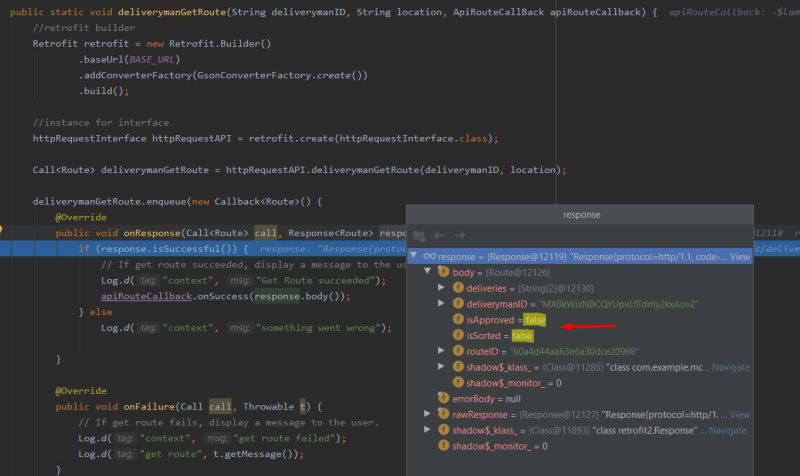Click the field icon beside deliveries
This screenshot has height=476, width=800.
tap(458, 288)
